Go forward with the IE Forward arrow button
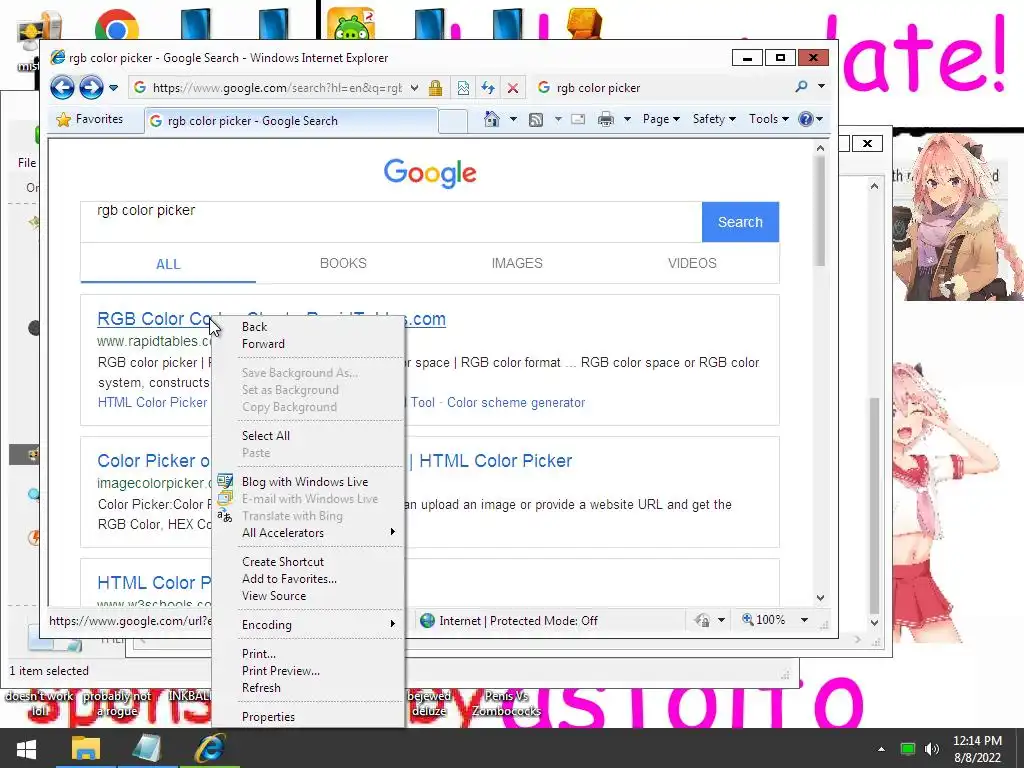Image resolution: width=1024 pixels, height=768 pixels. [x=91, y=88]
